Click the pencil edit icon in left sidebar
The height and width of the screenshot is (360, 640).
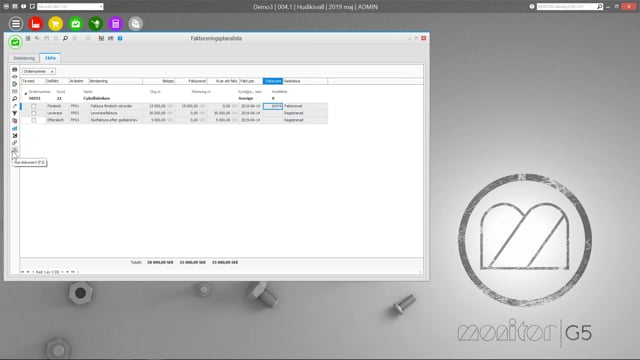pos(15,106)
